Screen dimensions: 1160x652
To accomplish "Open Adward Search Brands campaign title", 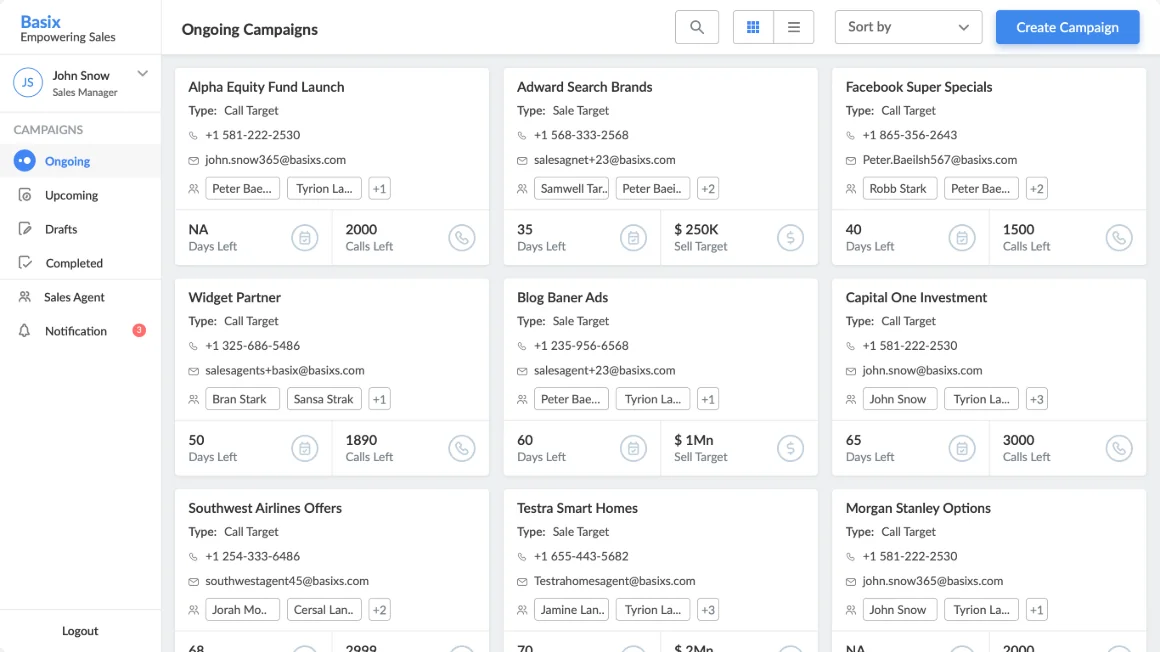I will [x=584, y=87].
